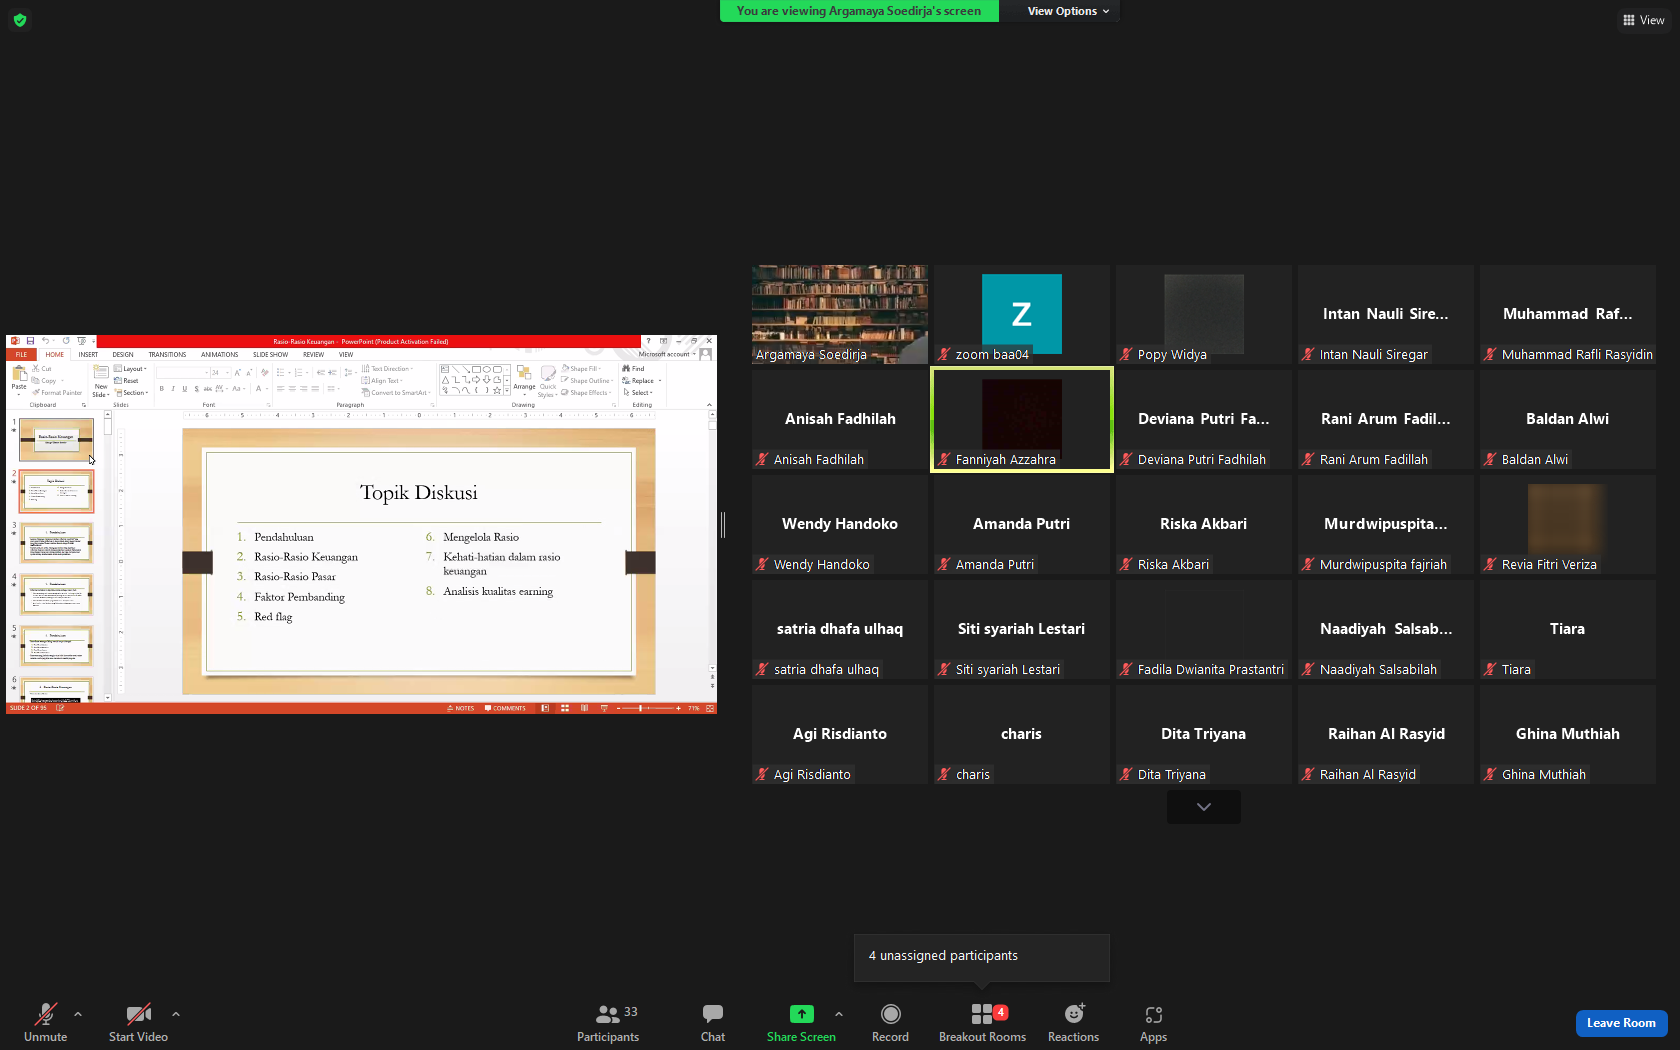
Task: Switch to the SLIDE SHOW ribbon tab
Action: tap(270, 354)
